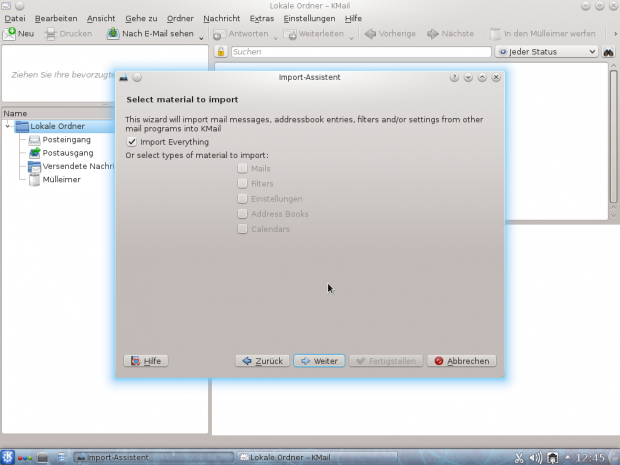
Task: Click the binoculars search icon
Action: [x=608, y=51]
